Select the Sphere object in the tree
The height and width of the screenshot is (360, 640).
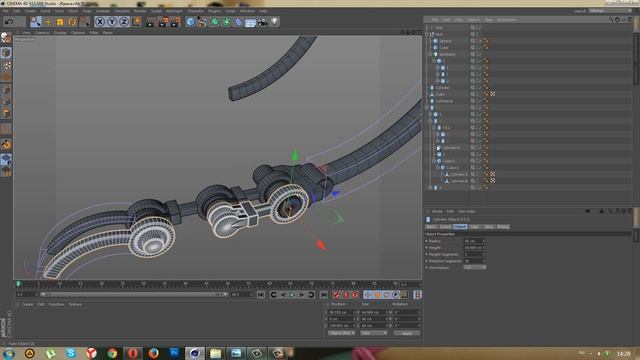coord(445,41)
